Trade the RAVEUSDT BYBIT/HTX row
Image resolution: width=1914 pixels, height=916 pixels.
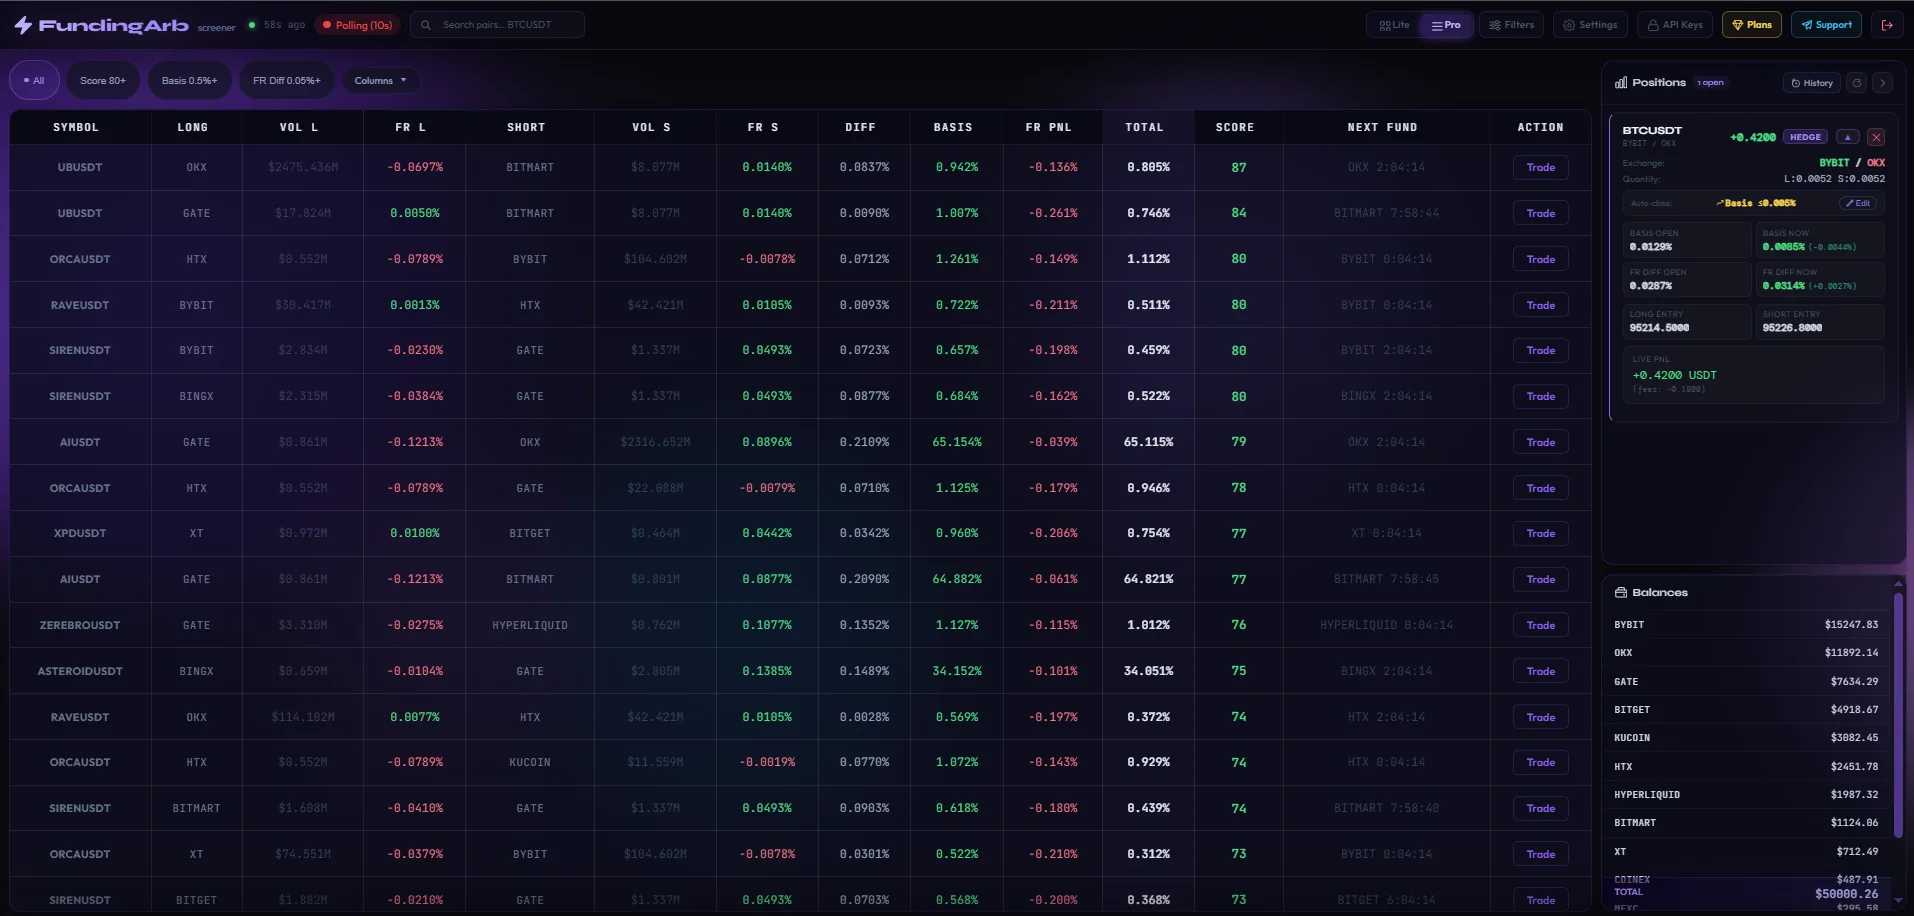(x=1540, y=305)
